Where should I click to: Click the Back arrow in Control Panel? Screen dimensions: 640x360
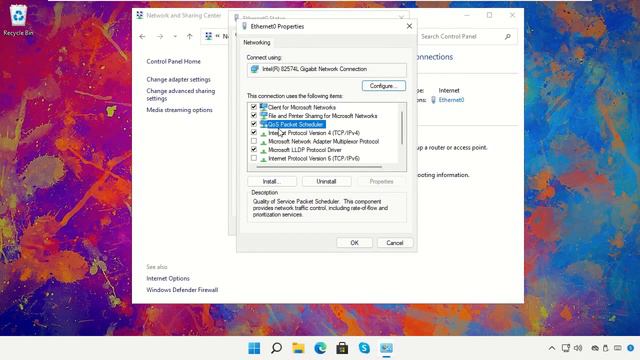pyautogui.click(x=142, y=36)
